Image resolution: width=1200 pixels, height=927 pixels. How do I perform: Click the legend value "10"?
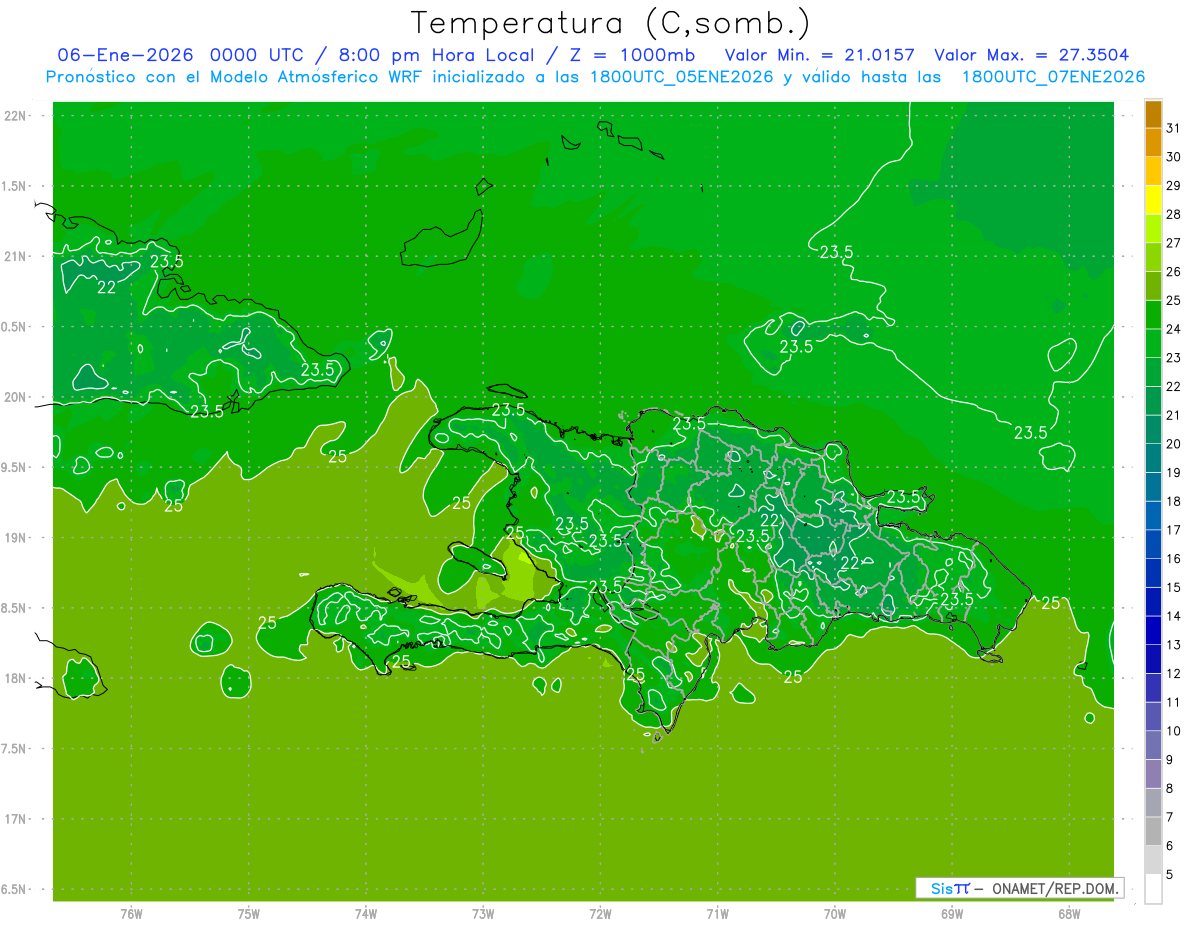point(1174,731)
